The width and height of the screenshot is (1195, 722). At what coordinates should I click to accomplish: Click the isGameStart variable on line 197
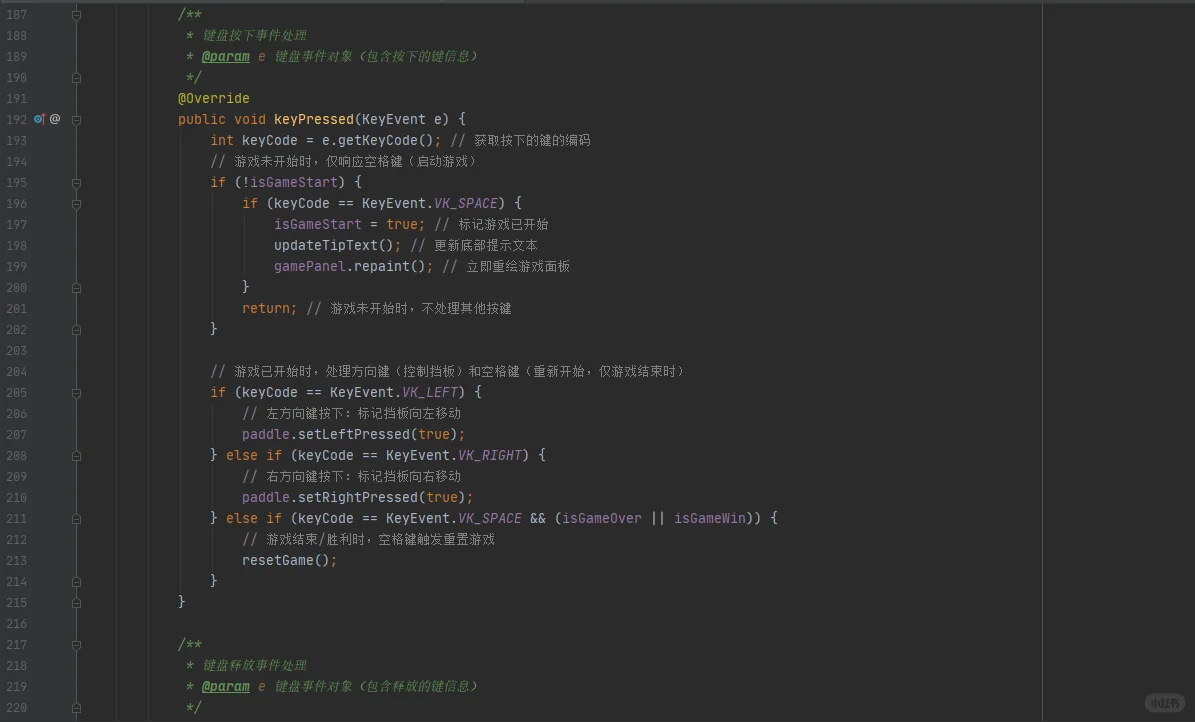(x=317, y=224)
